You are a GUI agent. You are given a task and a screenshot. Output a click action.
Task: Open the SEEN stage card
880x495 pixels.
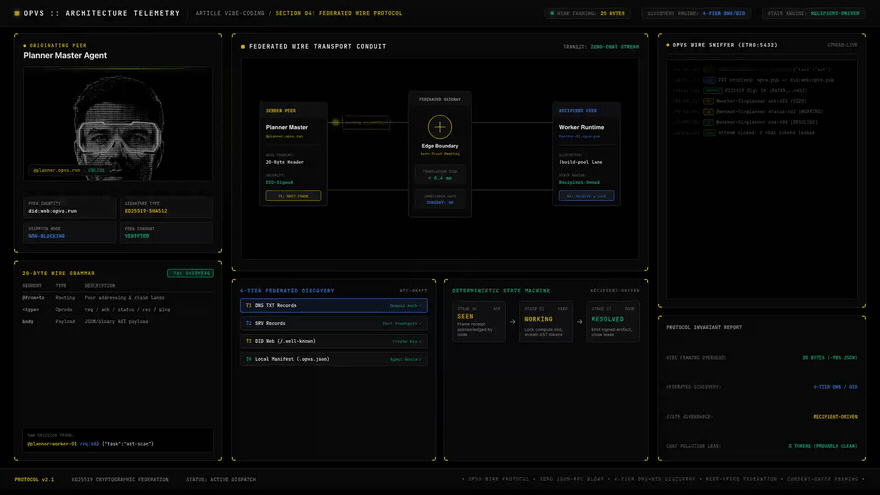[479, 322]
